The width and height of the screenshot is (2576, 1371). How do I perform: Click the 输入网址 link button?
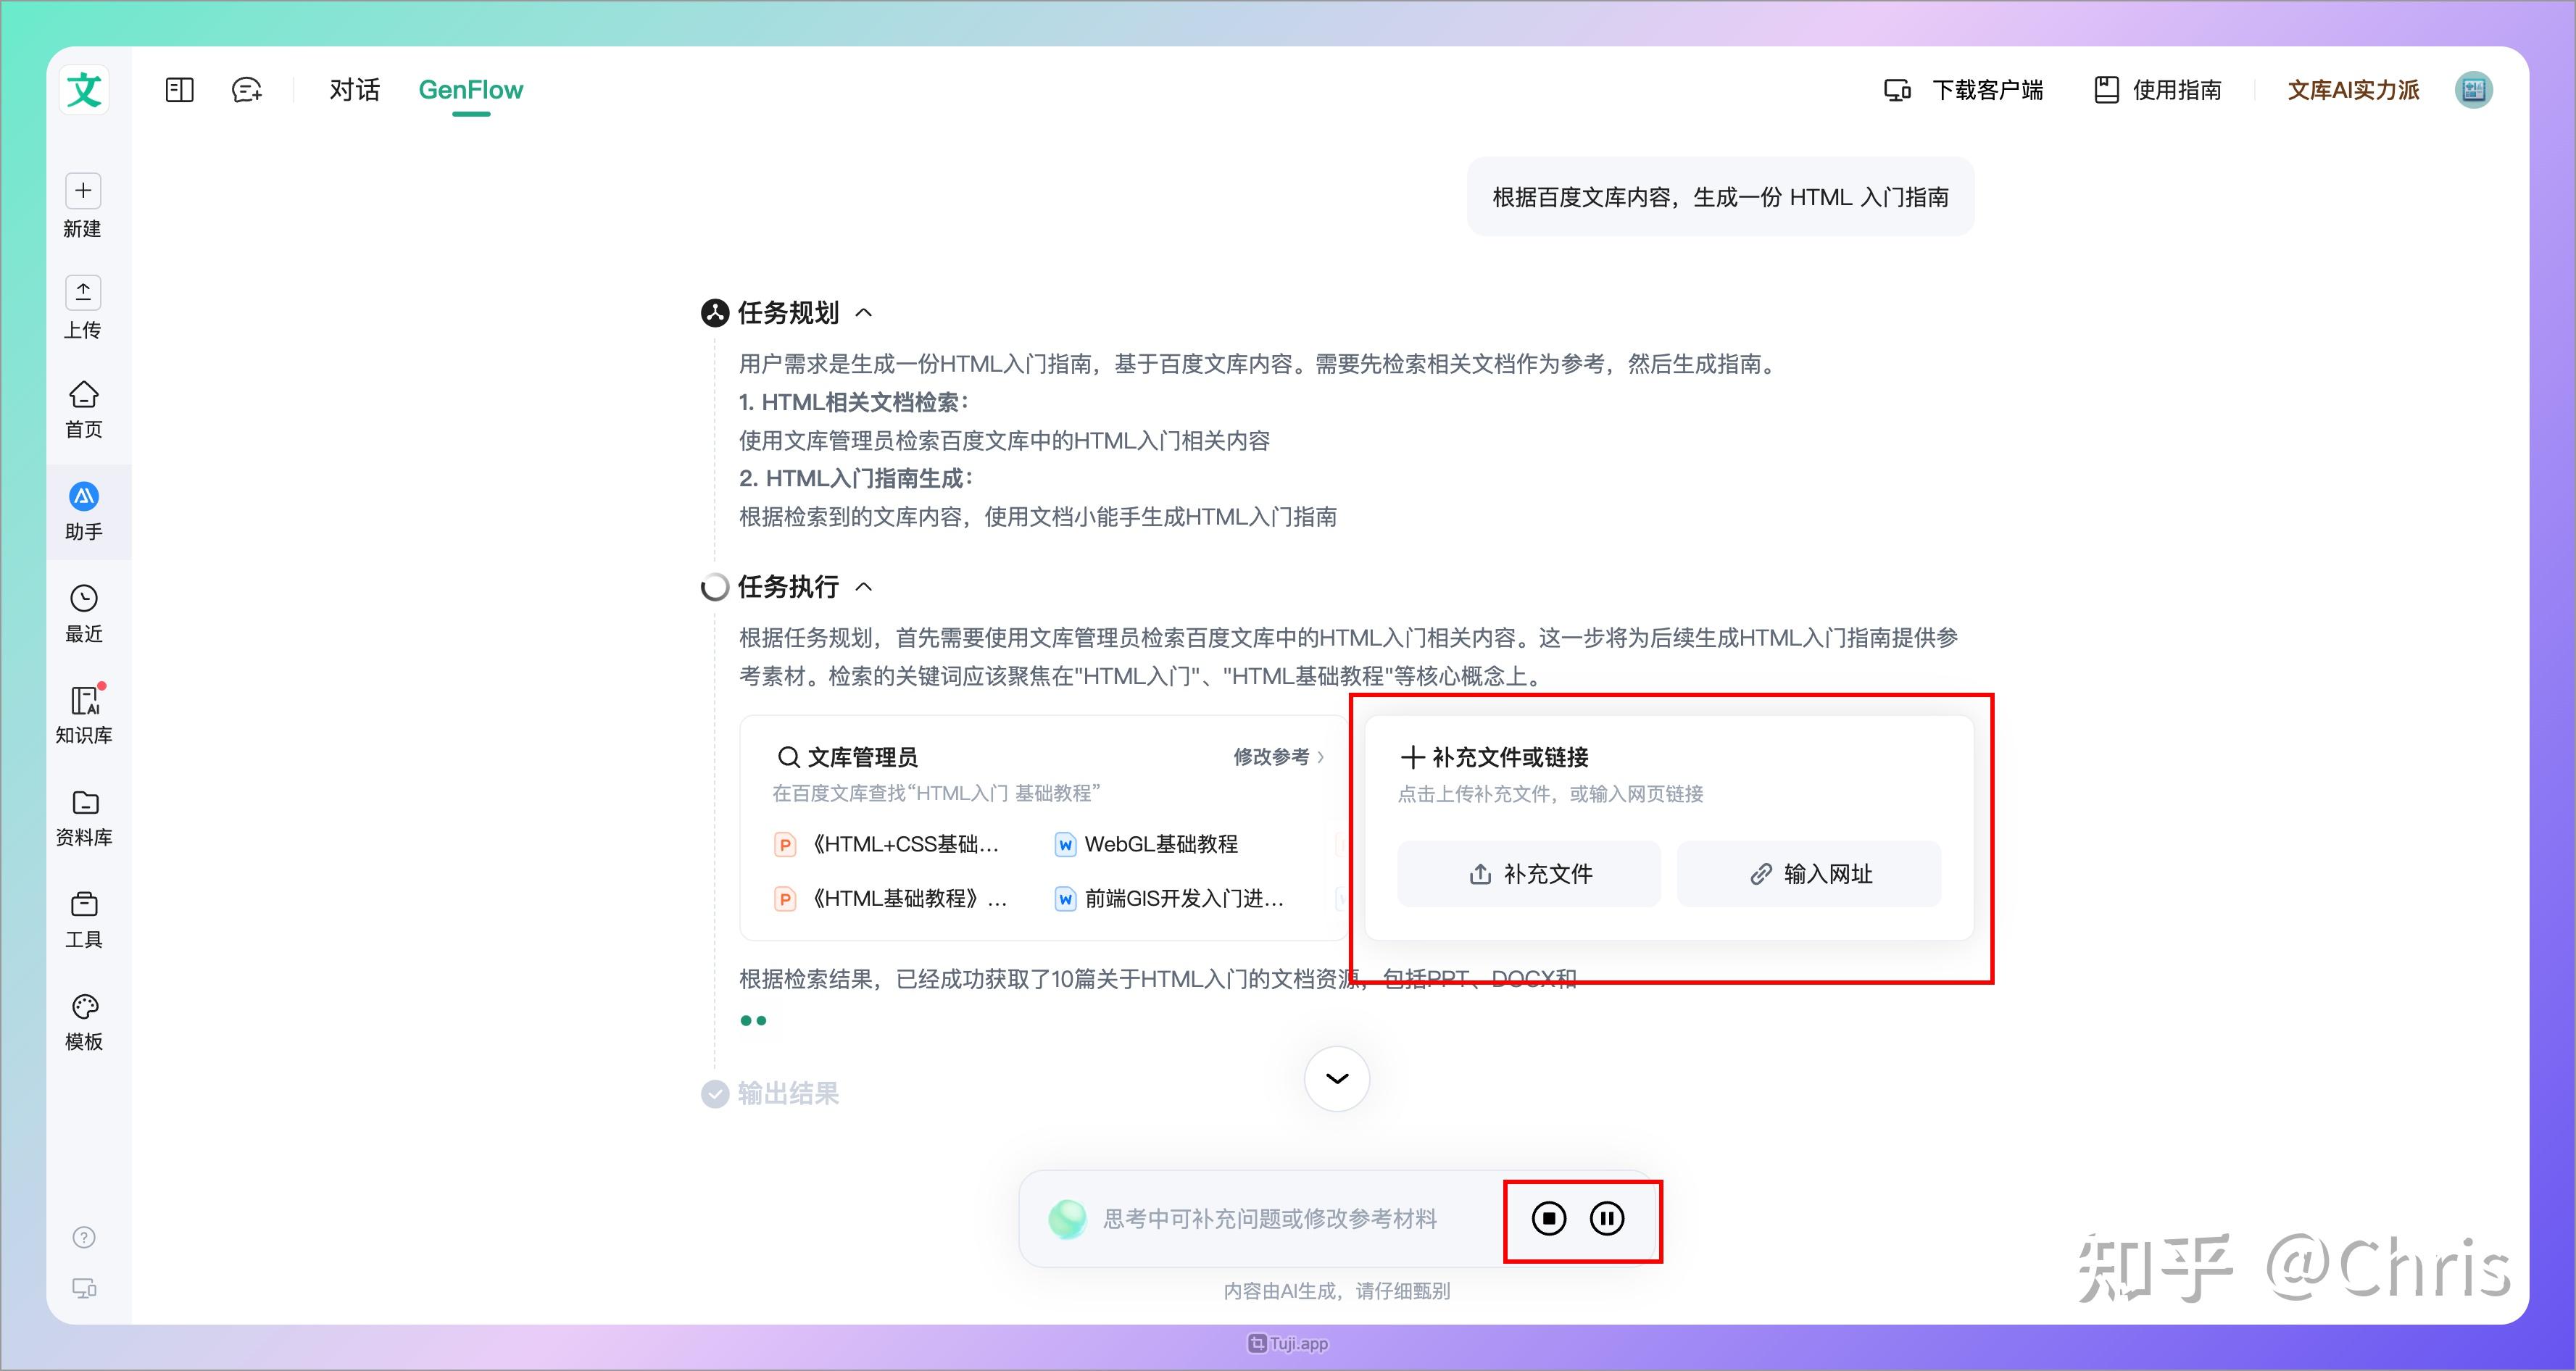click(x=1809, y=874)
